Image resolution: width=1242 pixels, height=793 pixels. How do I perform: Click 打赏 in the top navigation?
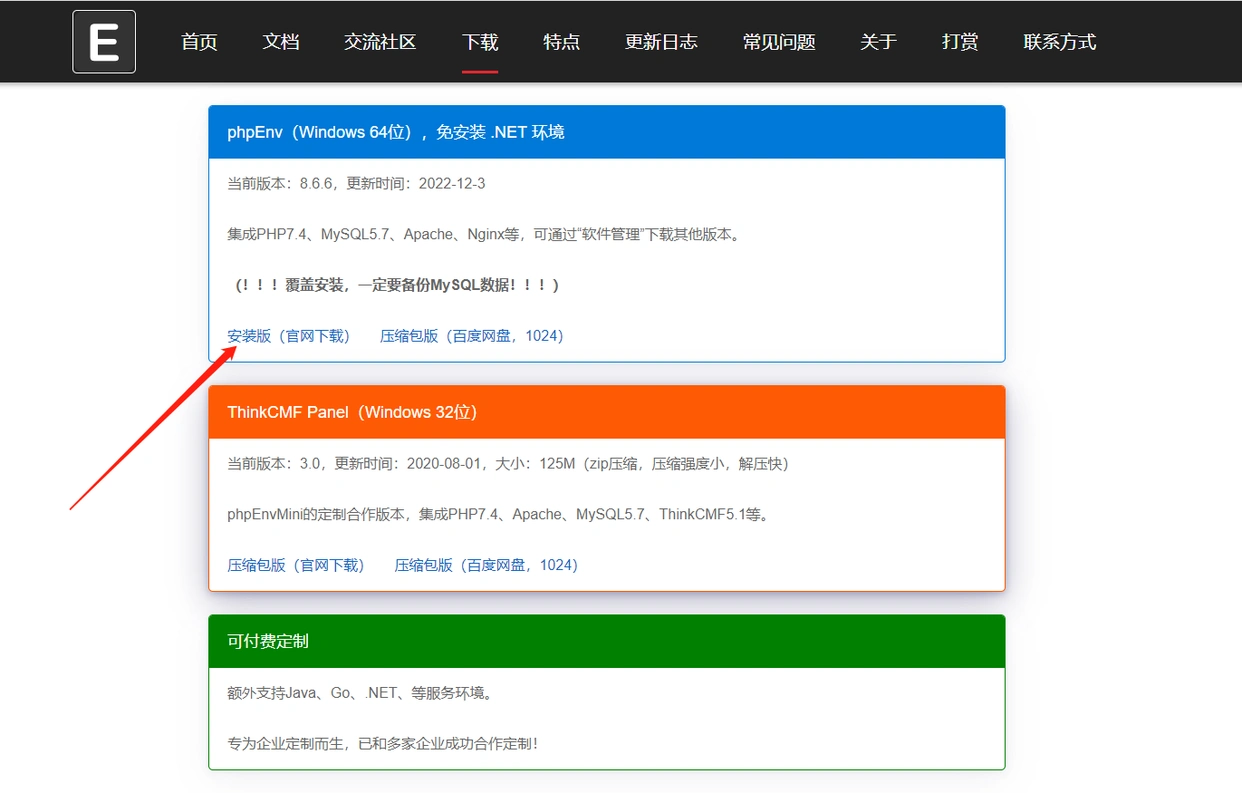click(960, 42)
